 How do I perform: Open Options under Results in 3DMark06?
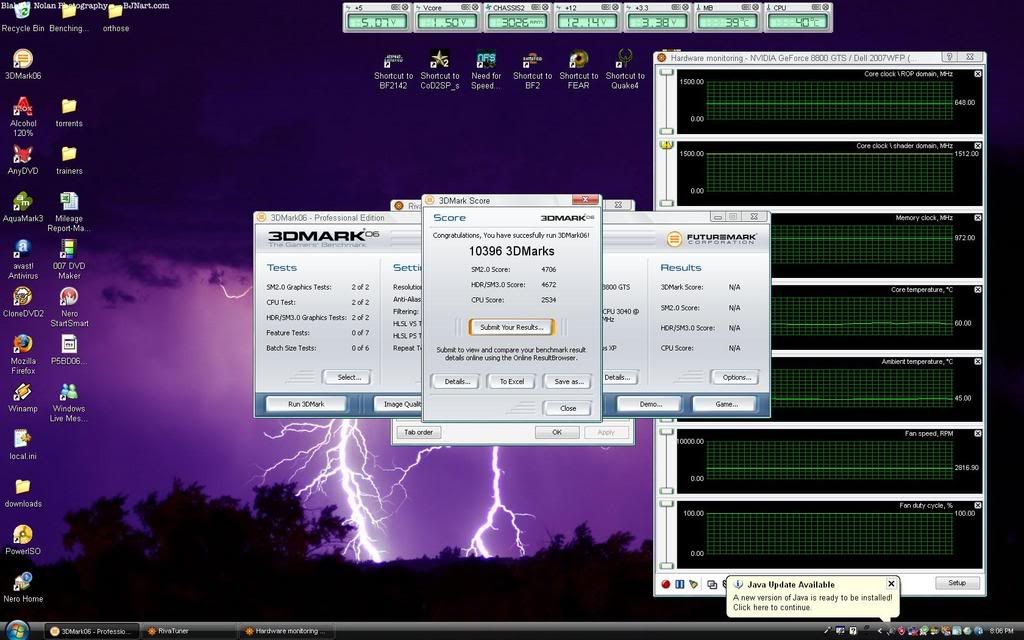[x=736, y=377]
